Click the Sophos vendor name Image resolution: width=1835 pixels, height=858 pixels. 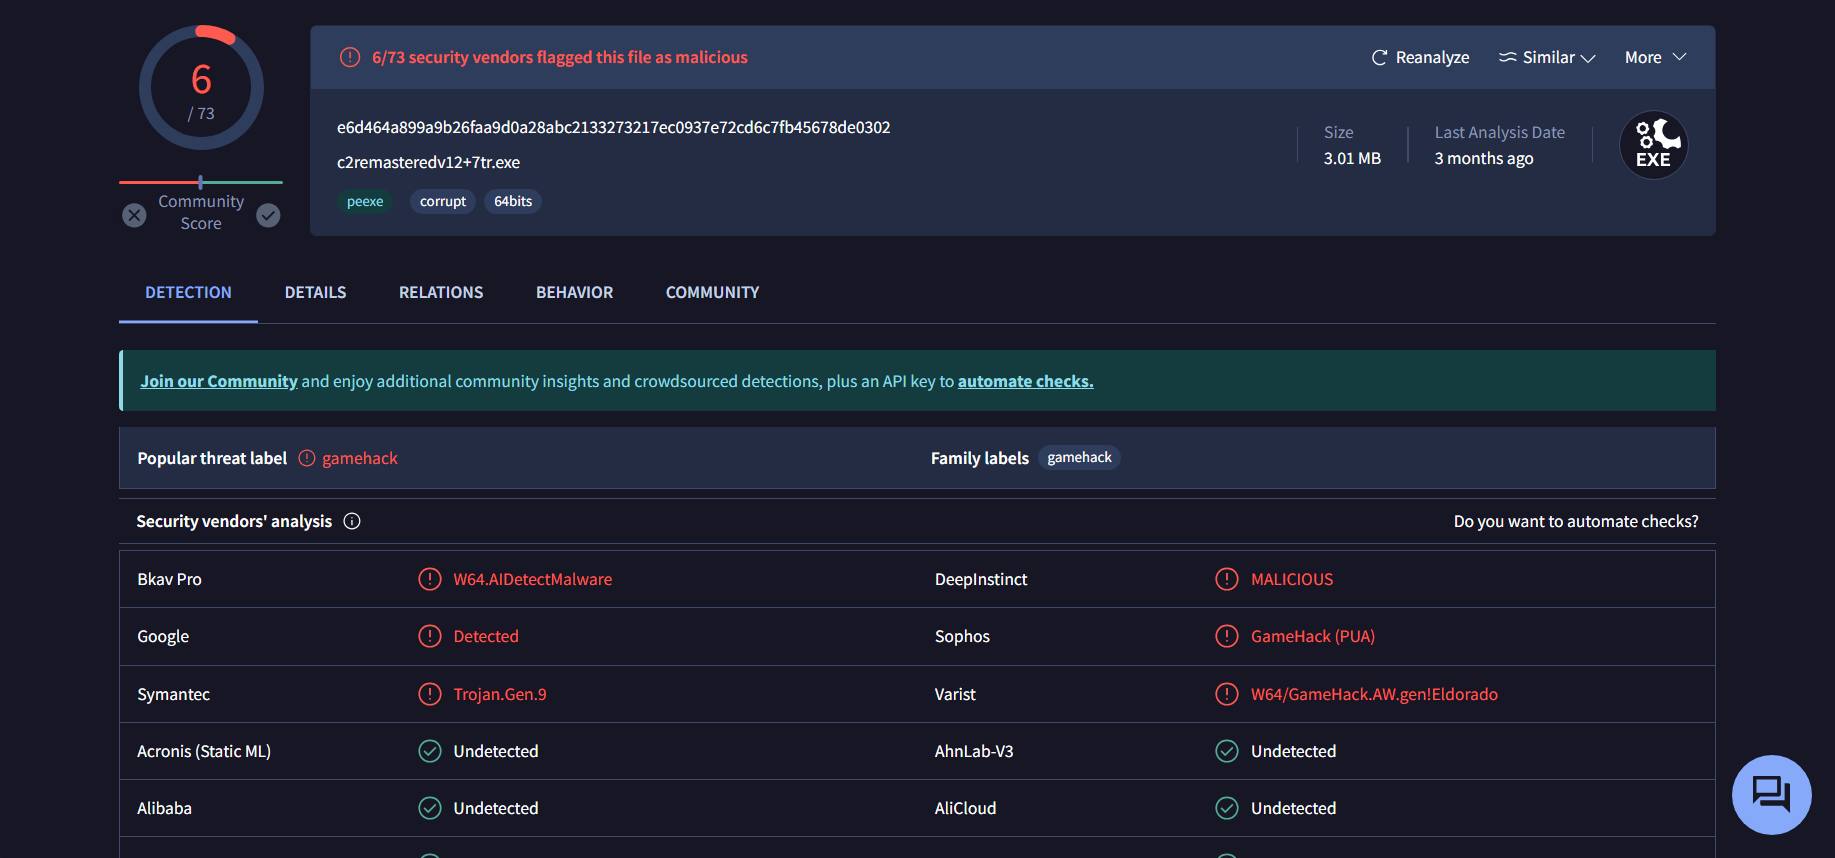pyautogui.click(x=962, y=637)
